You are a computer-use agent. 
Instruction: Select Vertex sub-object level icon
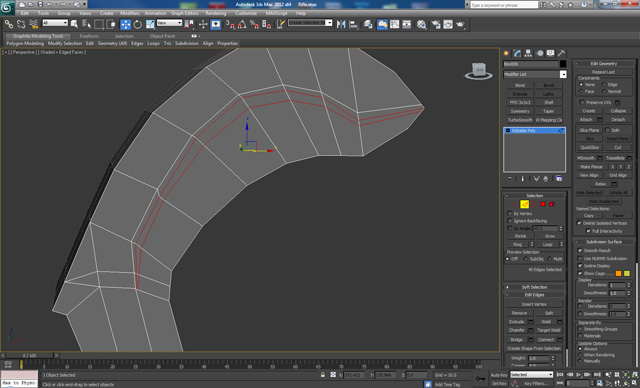[x=515, y=204]
